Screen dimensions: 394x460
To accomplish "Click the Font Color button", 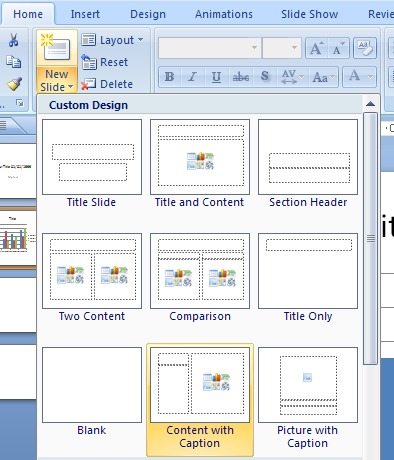I will pos(354,77).
